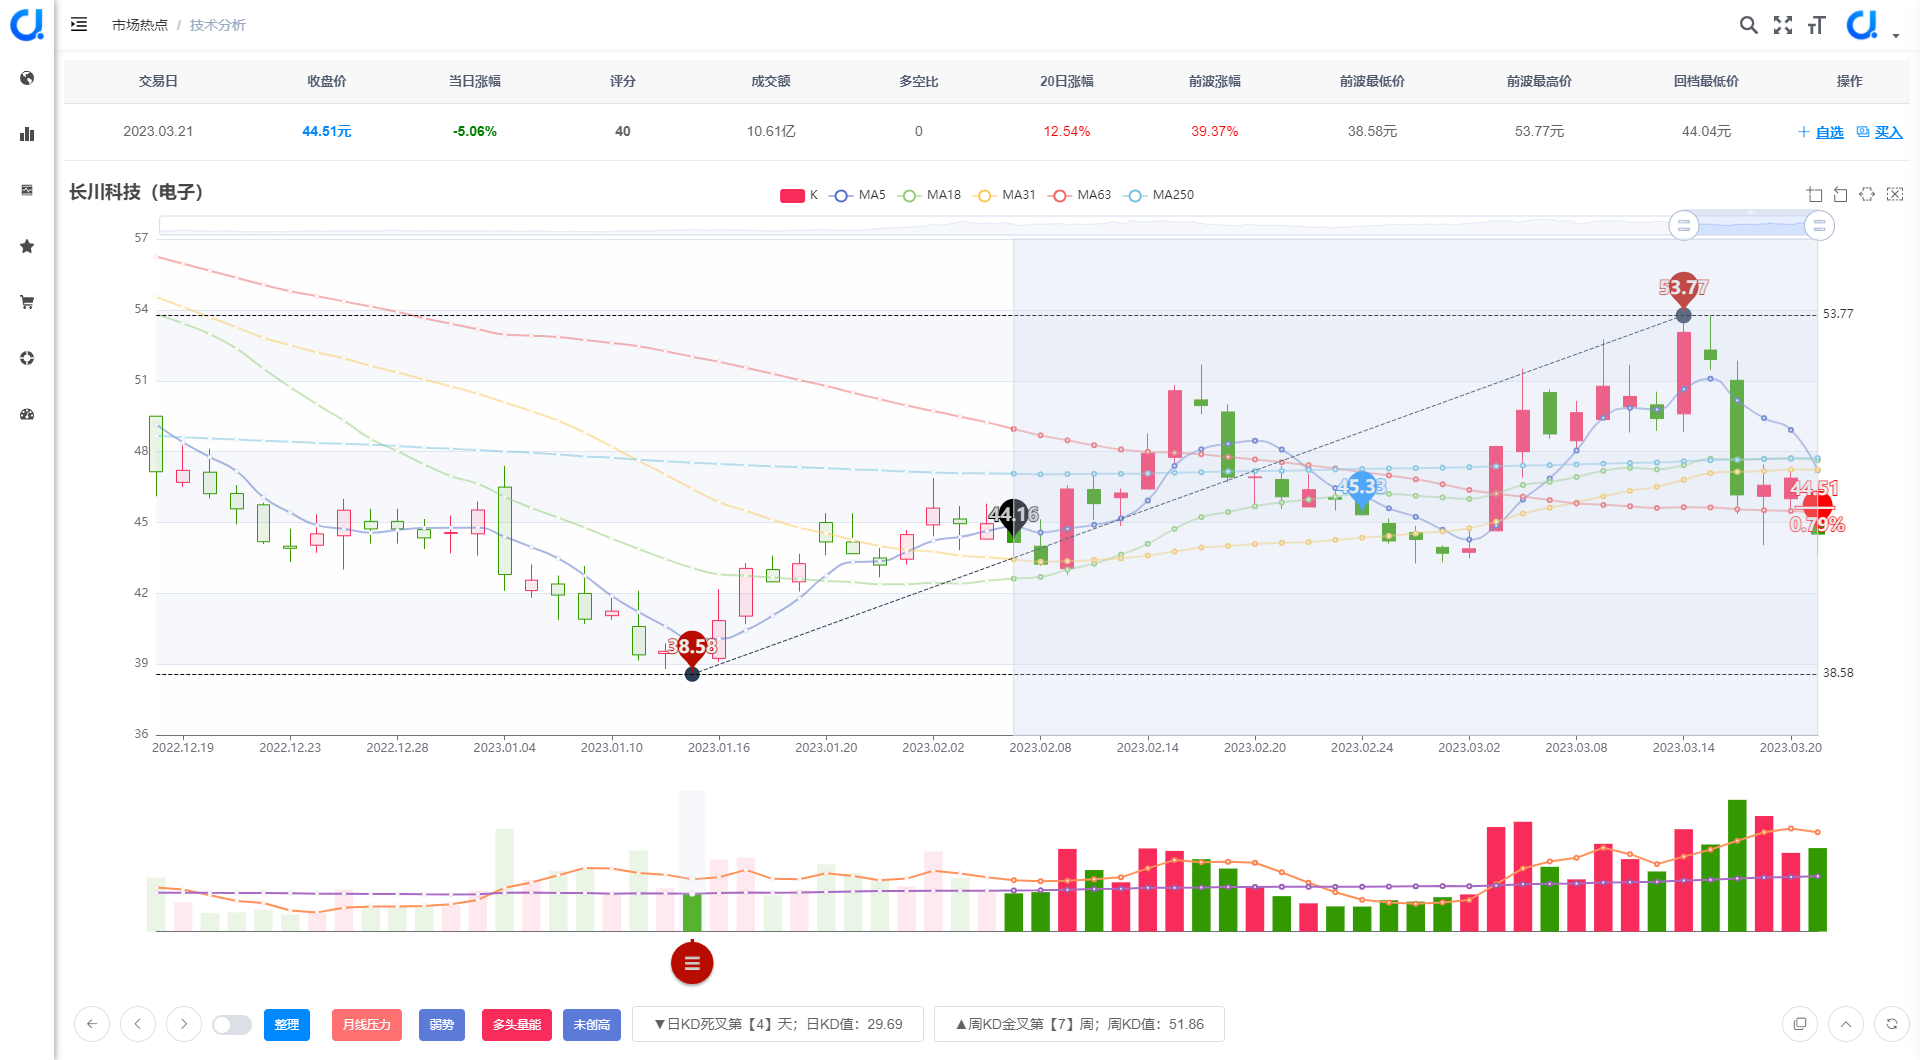Click the 多头星能 tag button
Image resolution: width=1920 pixels, height=1060 pixels.
click(x=517, y=1025)
